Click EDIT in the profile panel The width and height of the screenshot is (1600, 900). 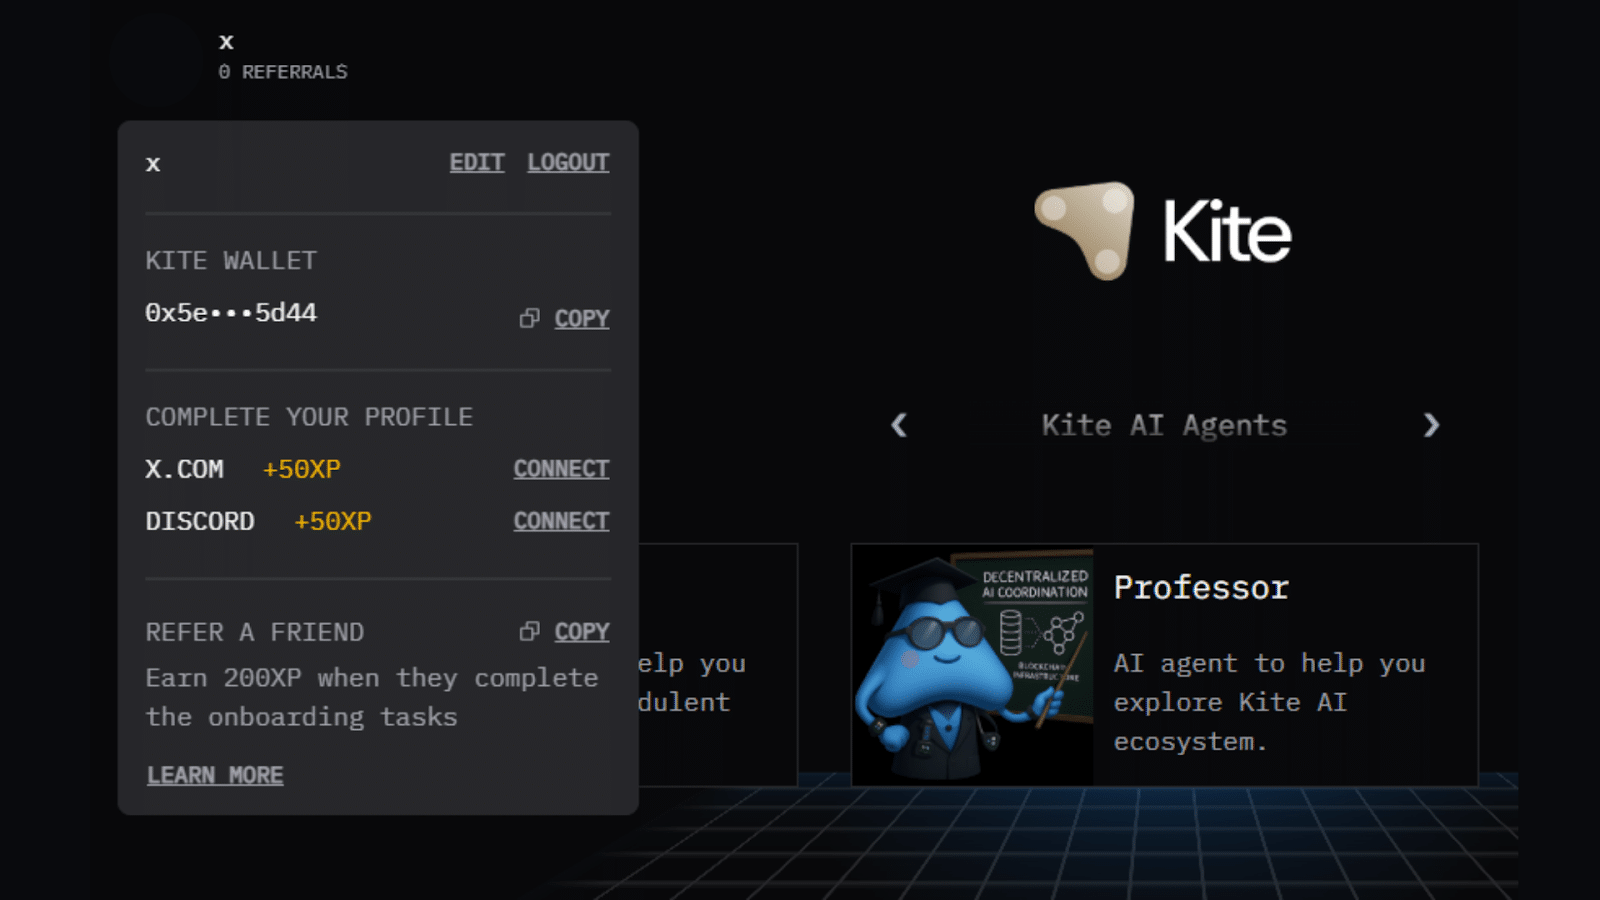477,162
